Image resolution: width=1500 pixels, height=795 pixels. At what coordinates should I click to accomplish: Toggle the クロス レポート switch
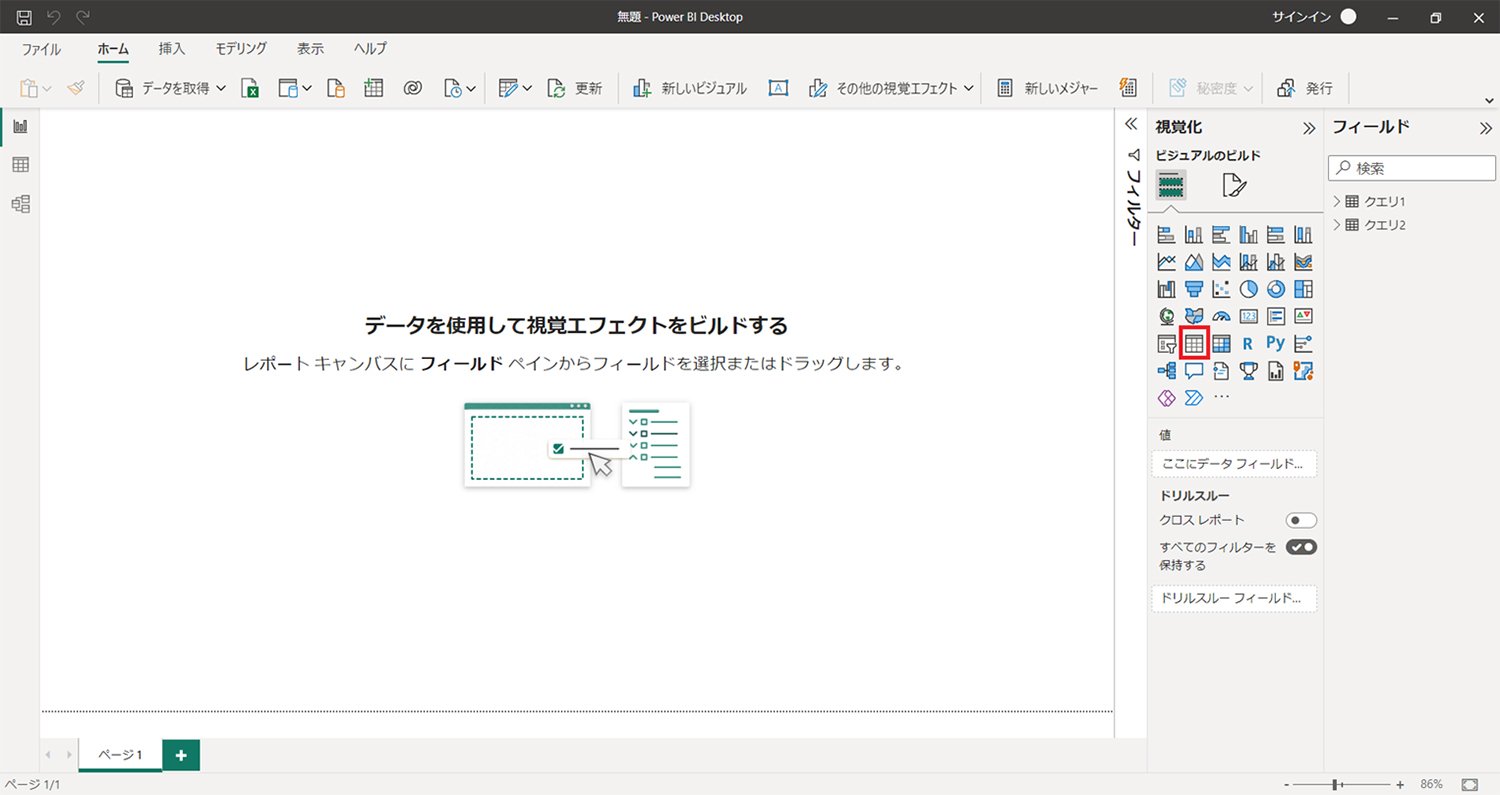(1301, 520)
